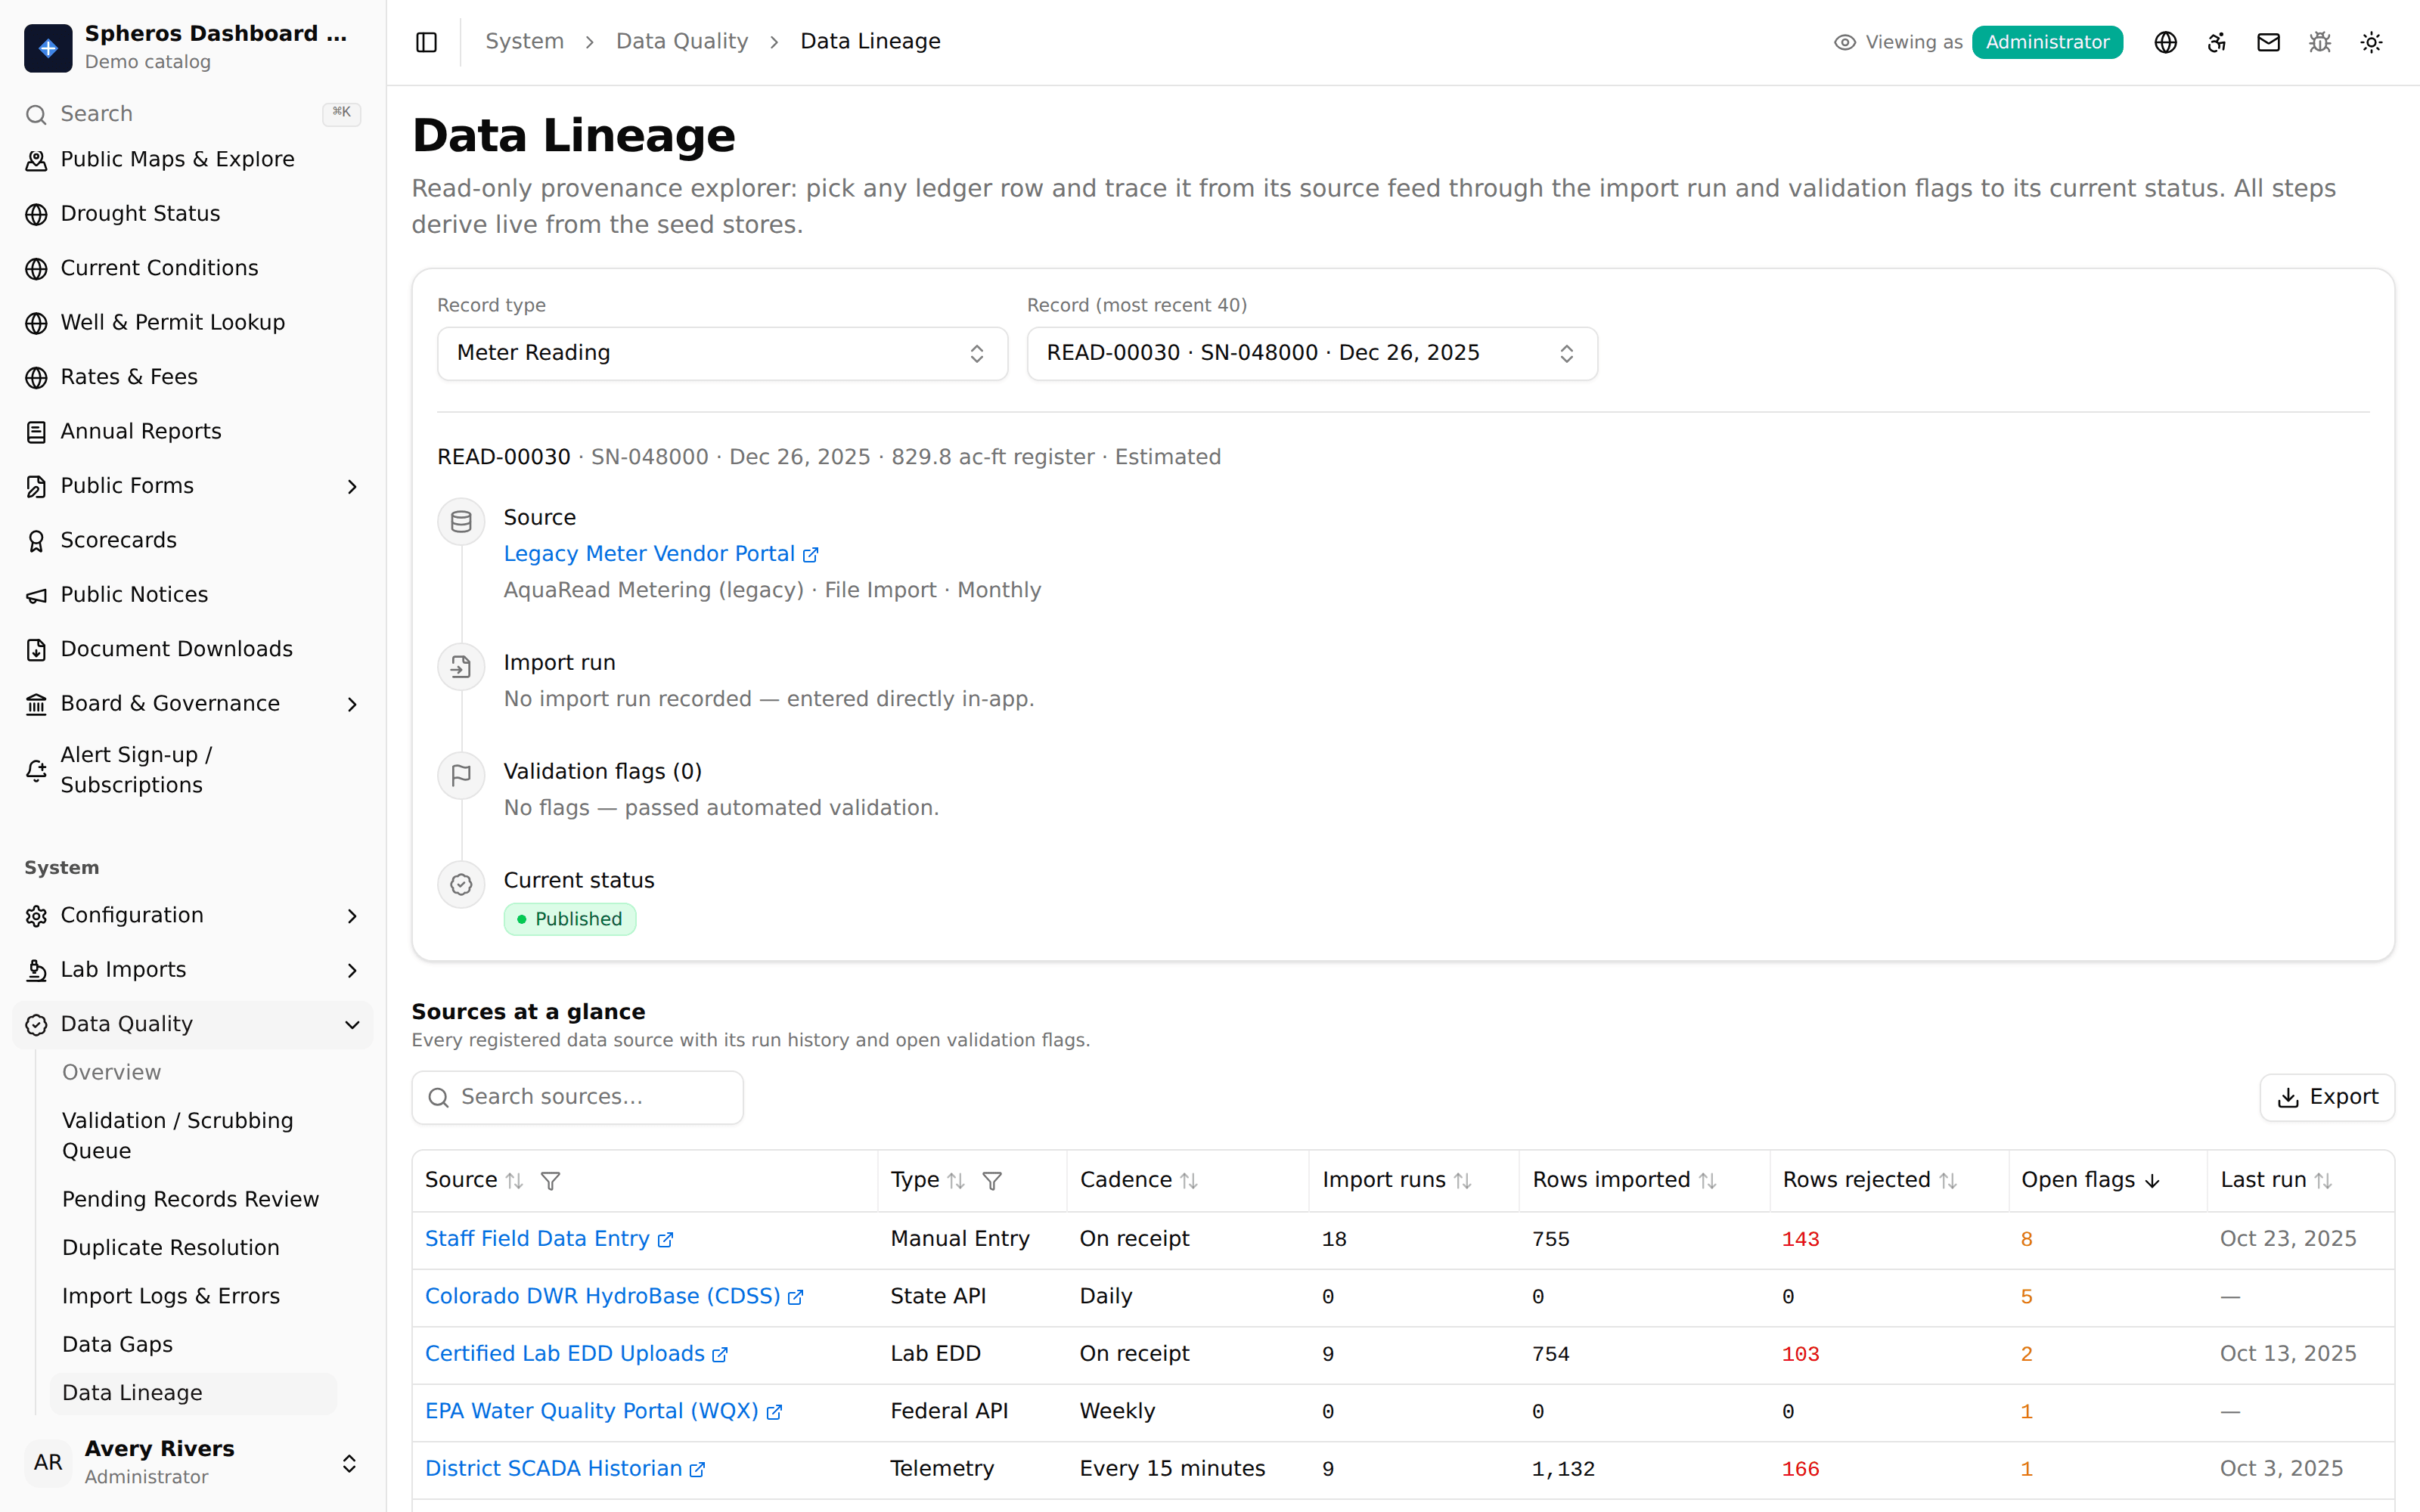The width and height of the screenshot is (2420, 1512).
Task: Open the Record selection dropdown
Action: pos(1312,353)
